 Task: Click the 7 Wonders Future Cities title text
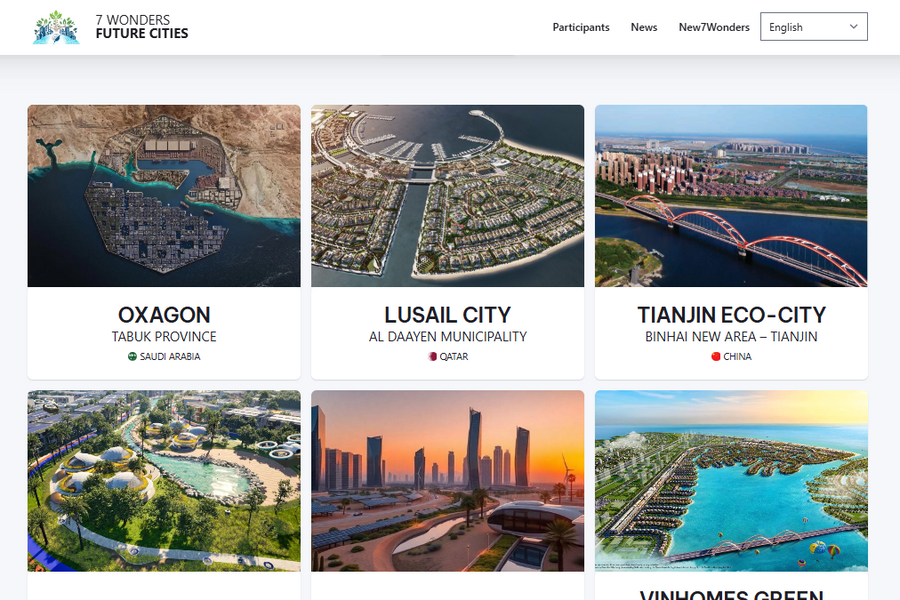(x=142, y=27)
